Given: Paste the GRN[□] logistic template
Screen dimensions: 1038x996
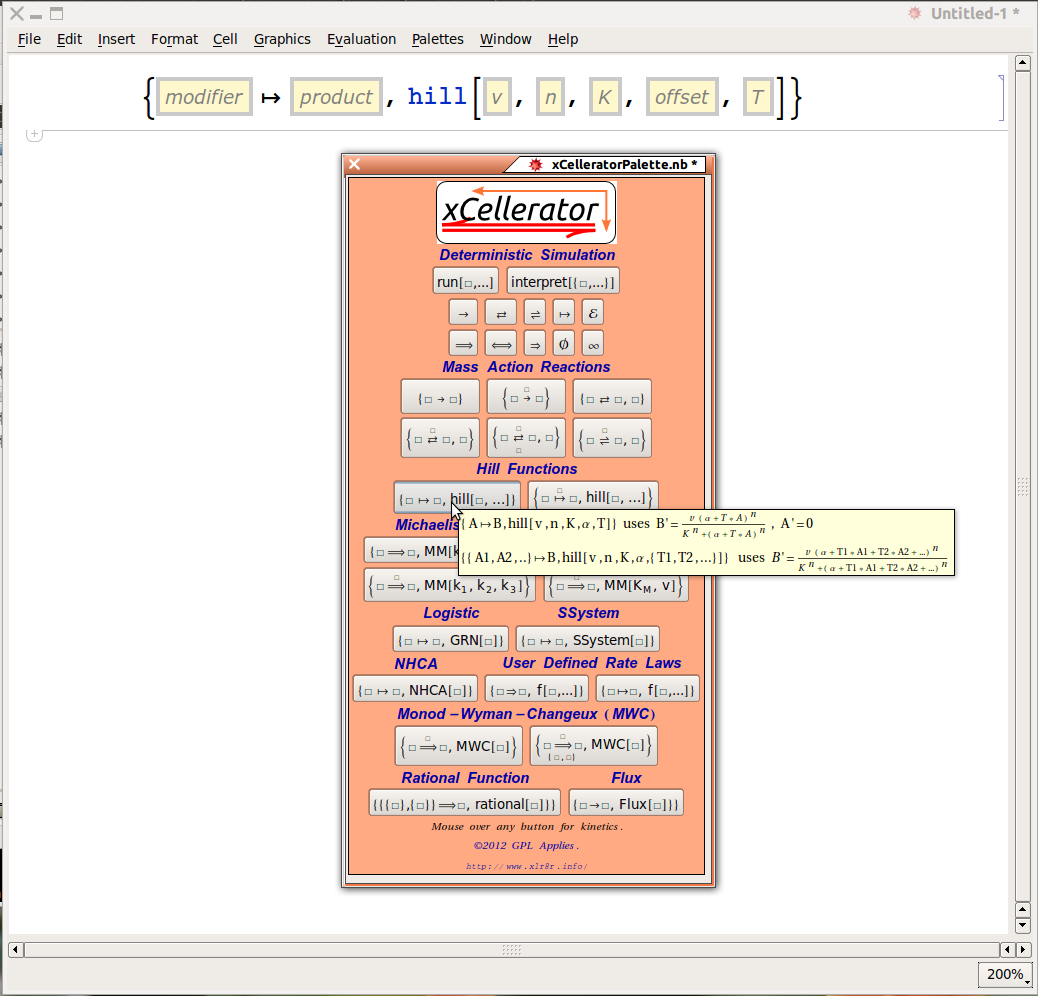Looking at the screenshot, I should point(451,640).
